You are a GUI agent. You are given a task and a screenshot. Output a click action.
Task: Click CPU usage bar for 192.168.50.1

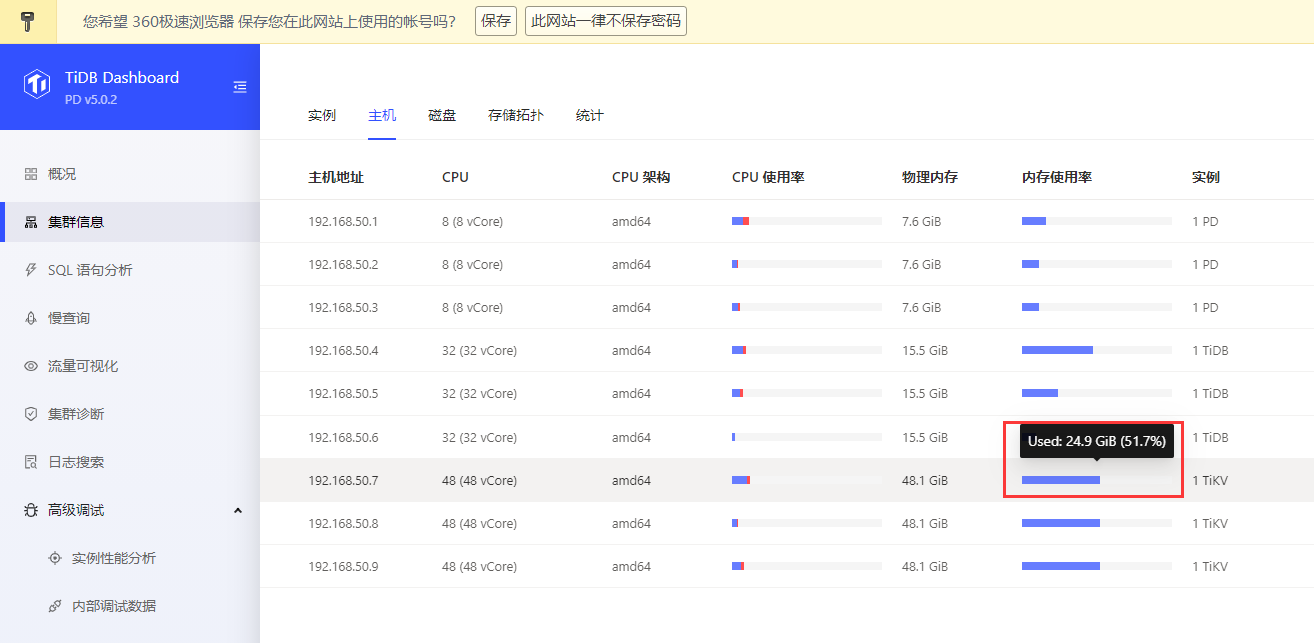[x=806, y=221]
